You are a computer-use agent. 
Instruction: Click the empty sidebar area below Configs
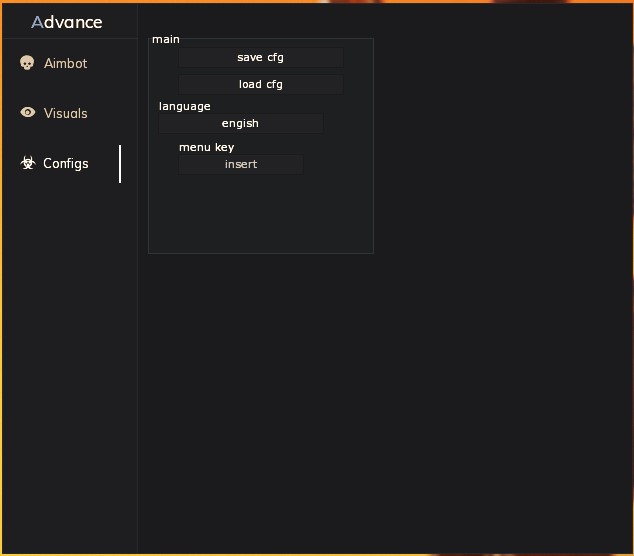click(68, 350)
